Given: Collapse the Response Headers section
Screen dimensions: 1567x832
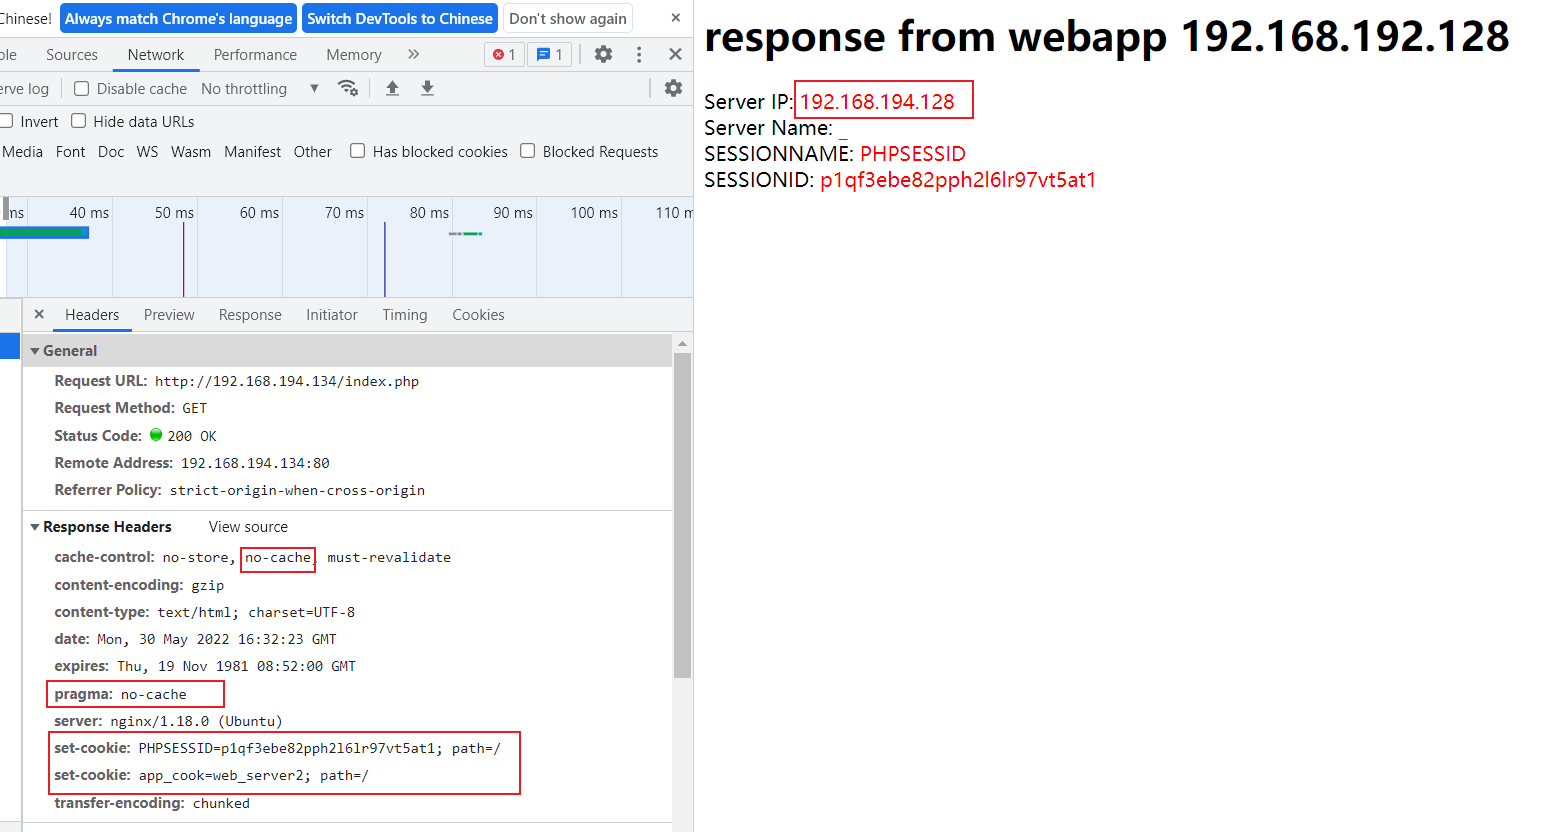Looking at the screenshot, I should 35,527.
